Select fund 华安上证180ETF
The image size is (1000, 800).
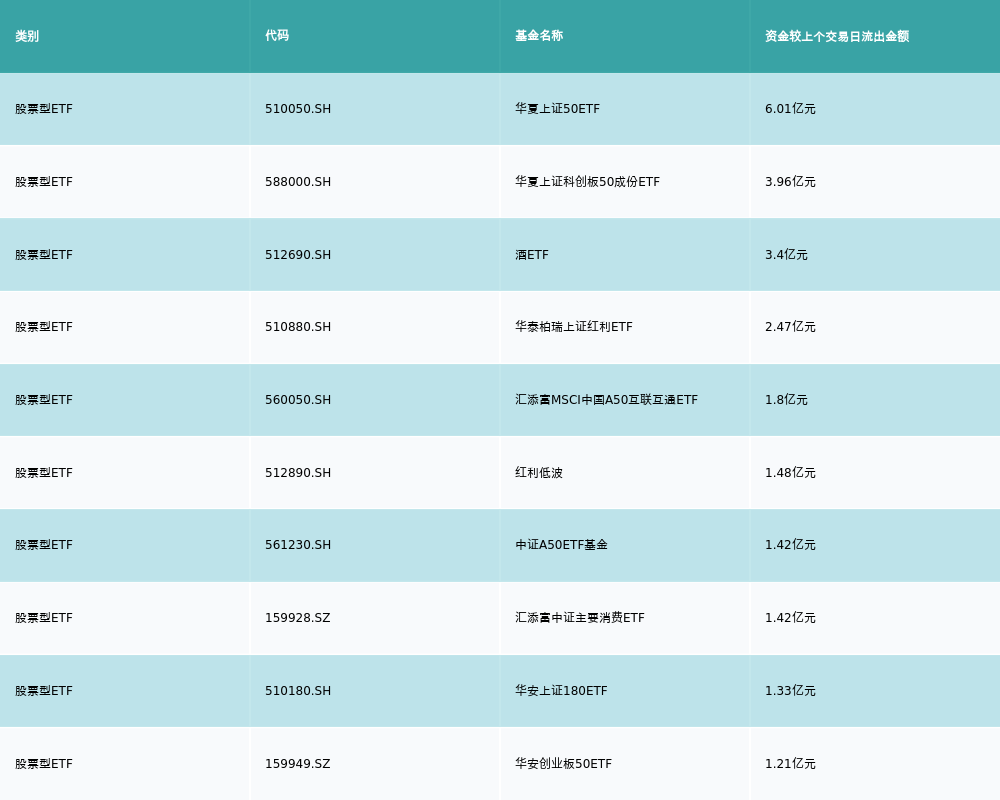tap(561, 691)
